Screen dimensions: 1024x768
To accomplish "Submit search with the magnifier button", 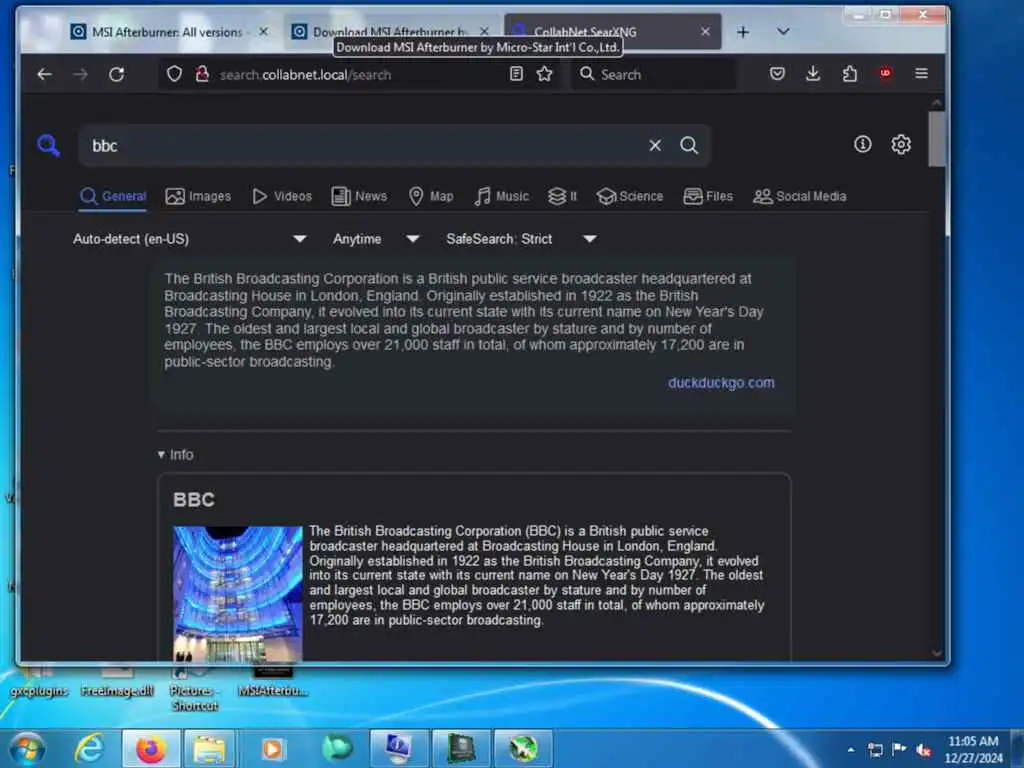I will 689,145.
